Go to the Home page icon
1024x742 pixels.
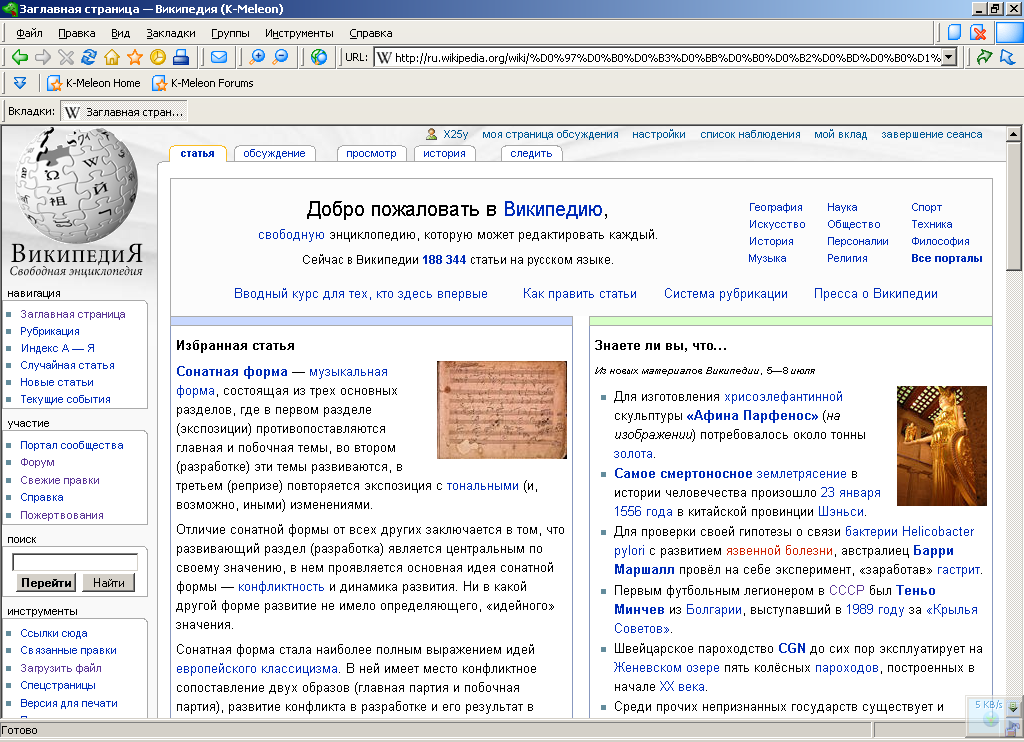click(x=112, y=57)
